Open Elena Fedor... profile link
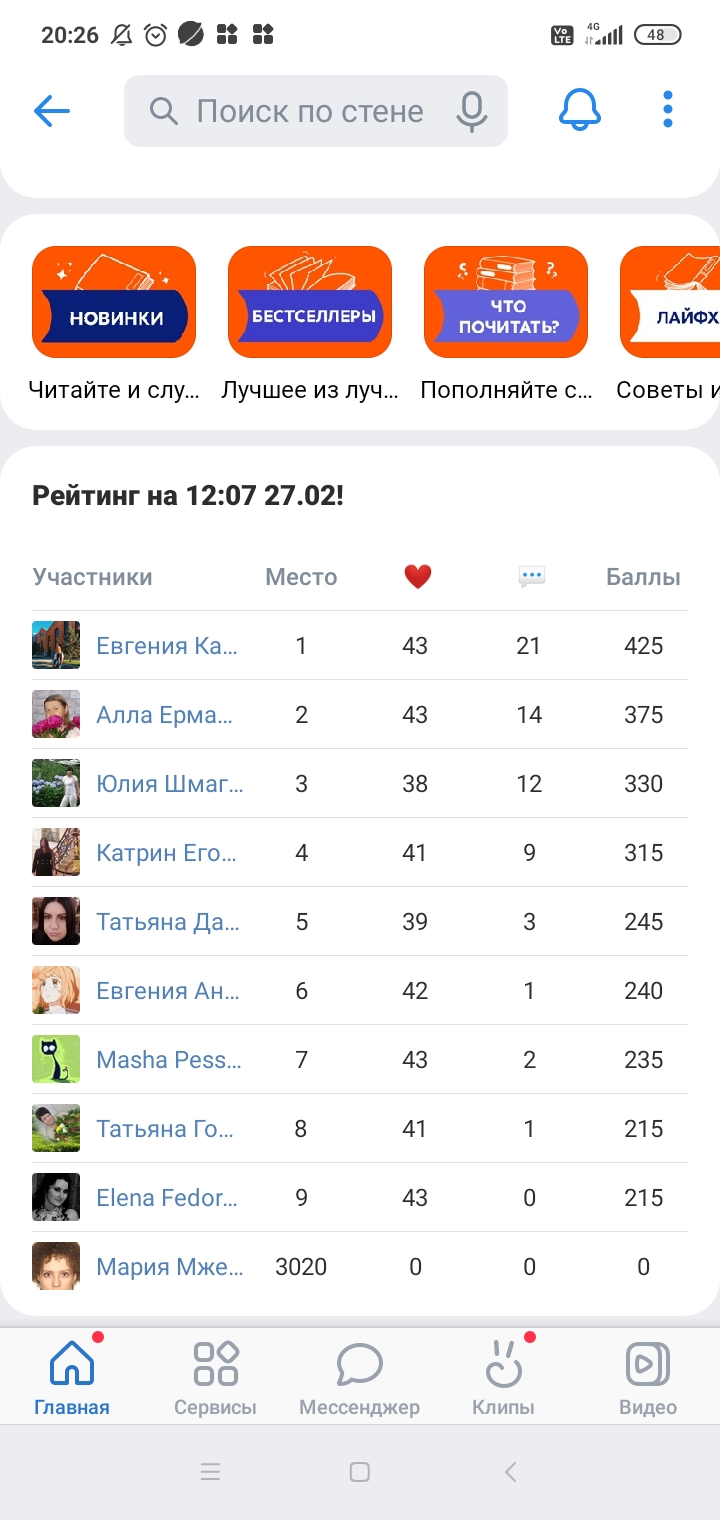Screen dimensions: 720x1520 coord(168,1198)
